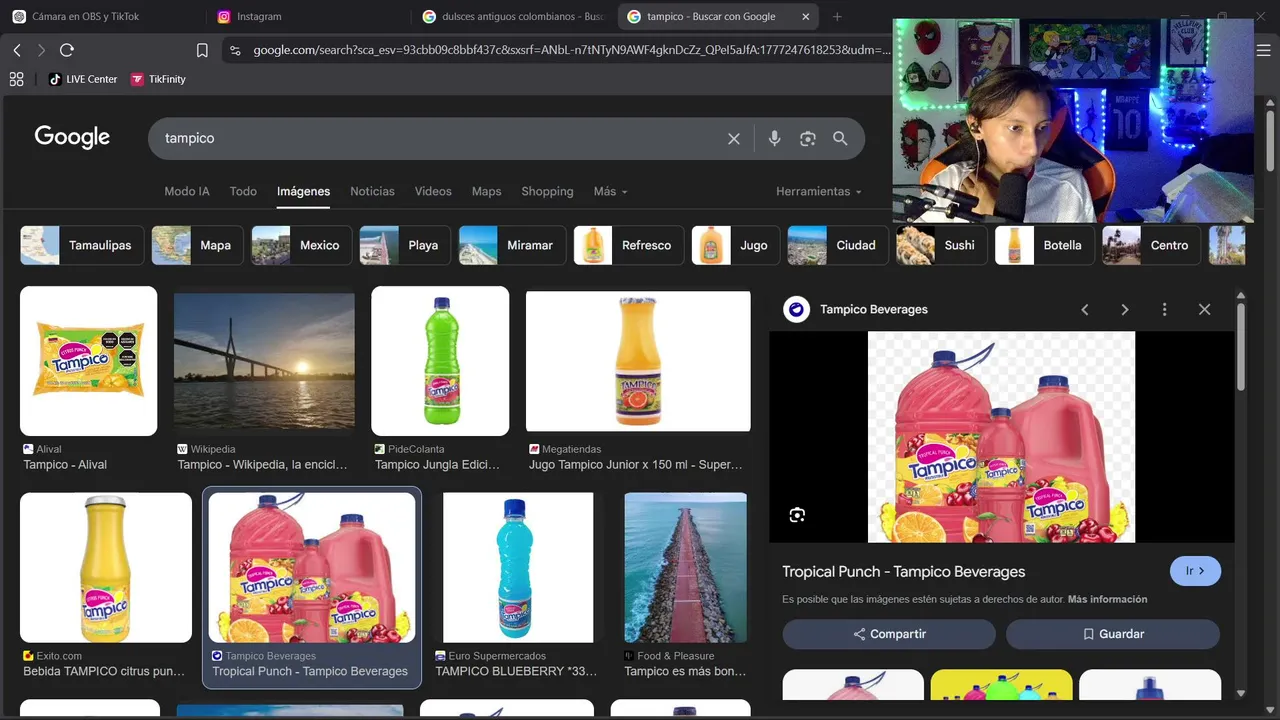The height and width of the screenshot is (720, 1280).
Task: Open the site information icon in address bar
Action: (234, 50)
